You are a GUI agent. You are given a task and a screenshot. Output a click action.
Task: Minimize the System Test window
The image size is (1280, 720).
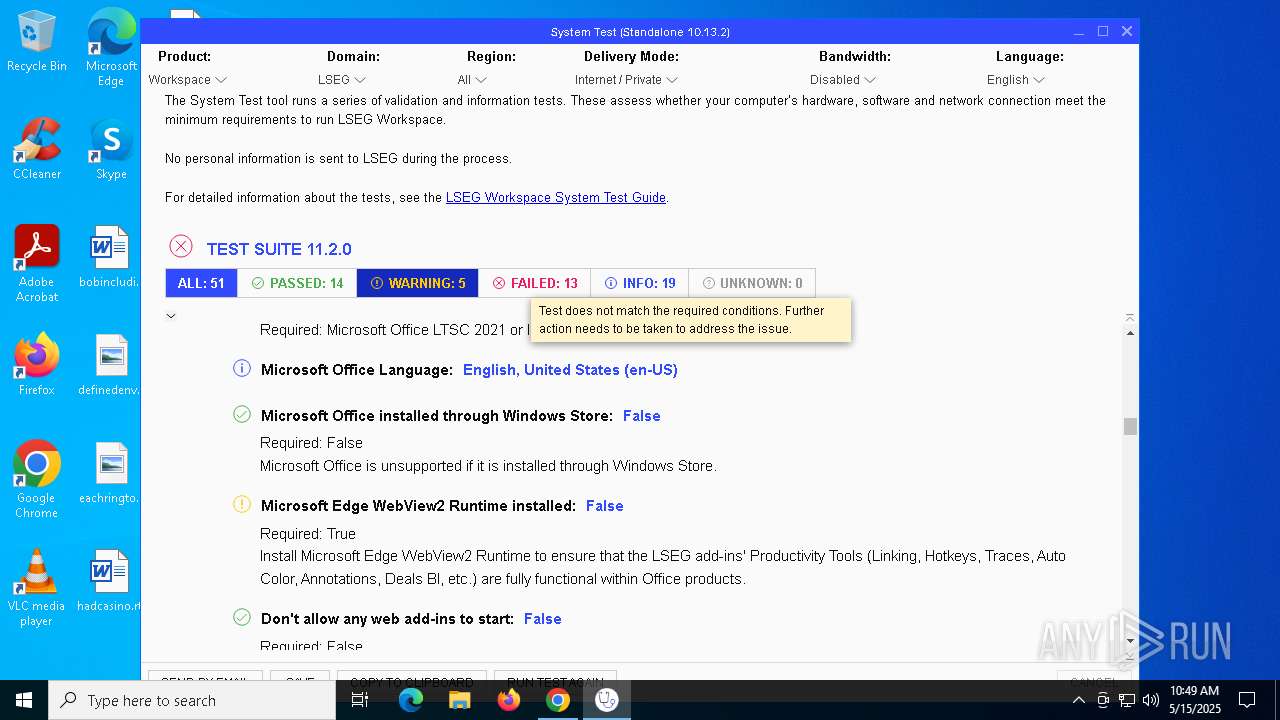[1080, 31]
